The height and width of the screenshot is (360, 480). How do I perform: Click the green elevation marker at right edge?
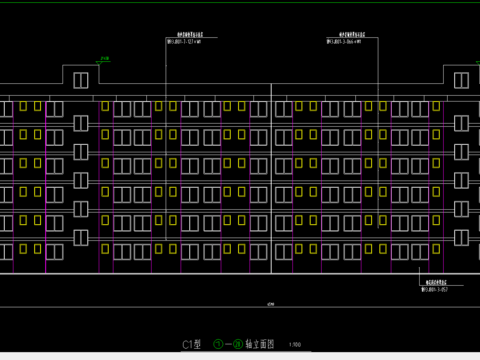pos(478,63)
